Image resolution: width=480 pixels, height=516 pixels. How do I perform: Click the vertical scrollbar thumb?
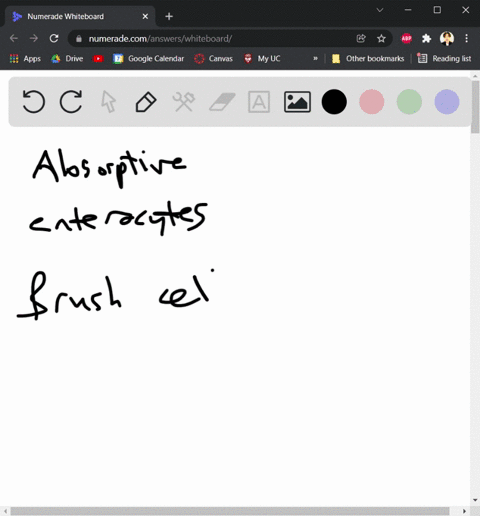coord(475,107)
